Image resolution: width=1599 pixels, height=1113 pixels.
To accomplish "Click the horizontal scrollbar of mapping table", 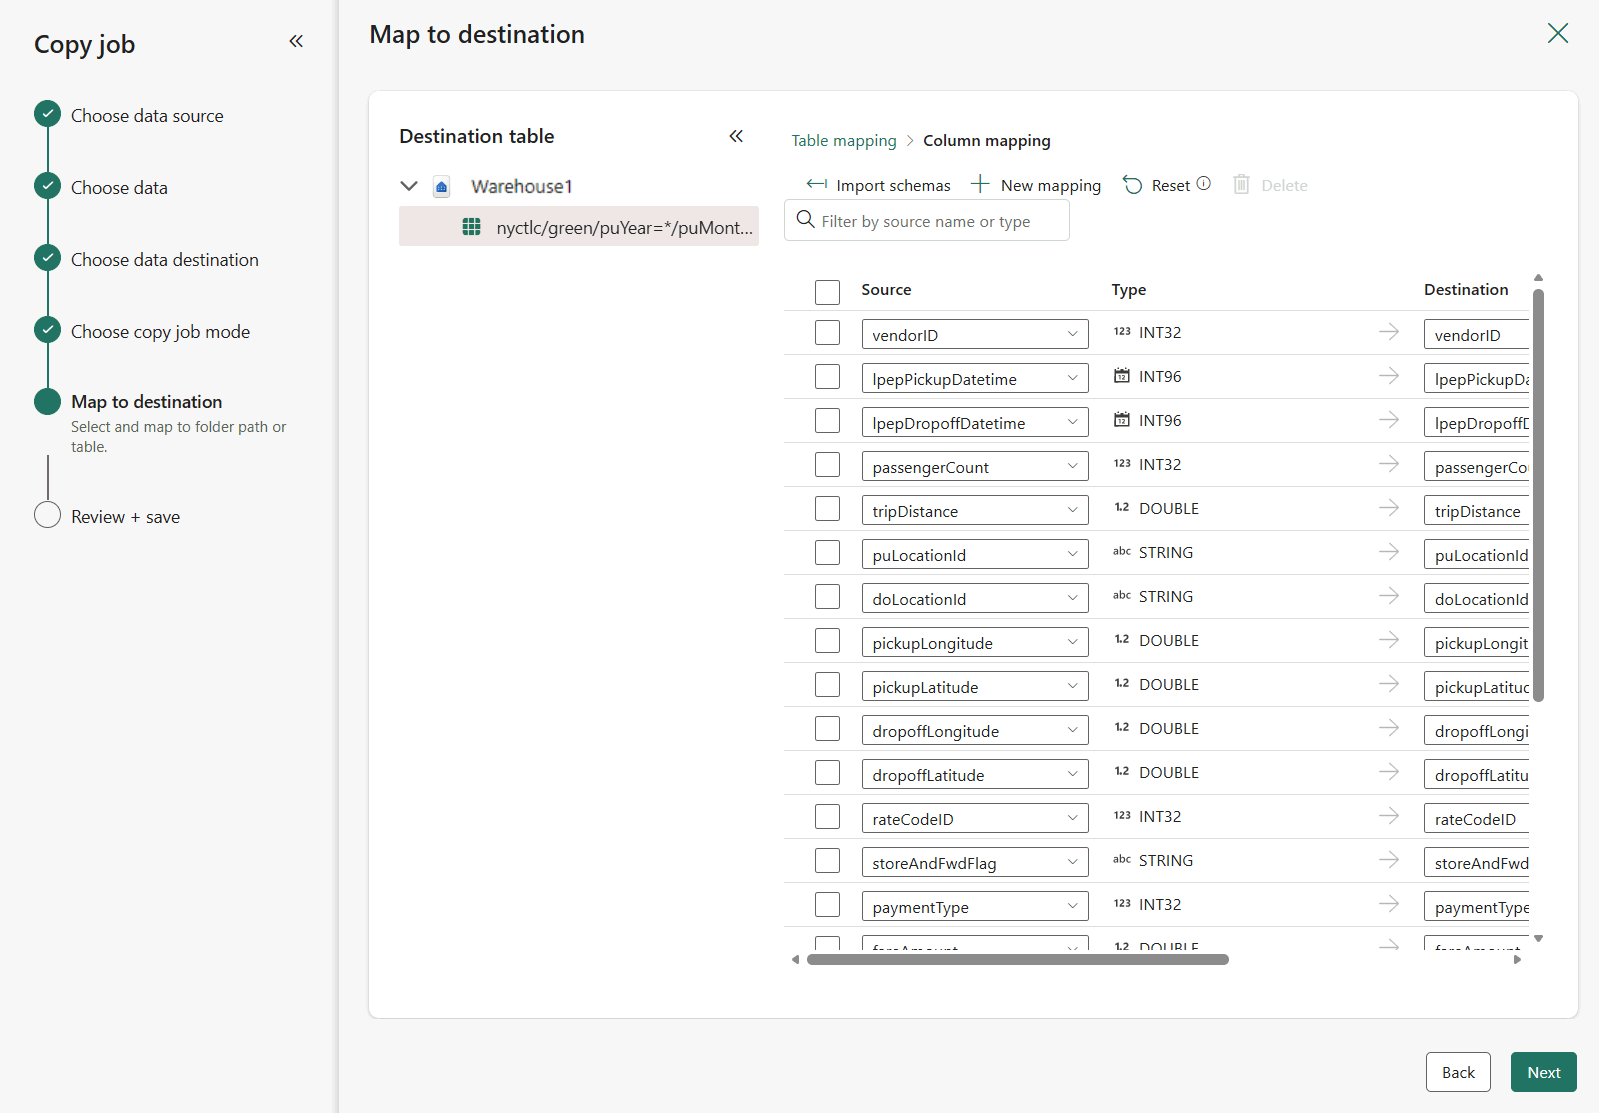I will (x=1017, y=960).
